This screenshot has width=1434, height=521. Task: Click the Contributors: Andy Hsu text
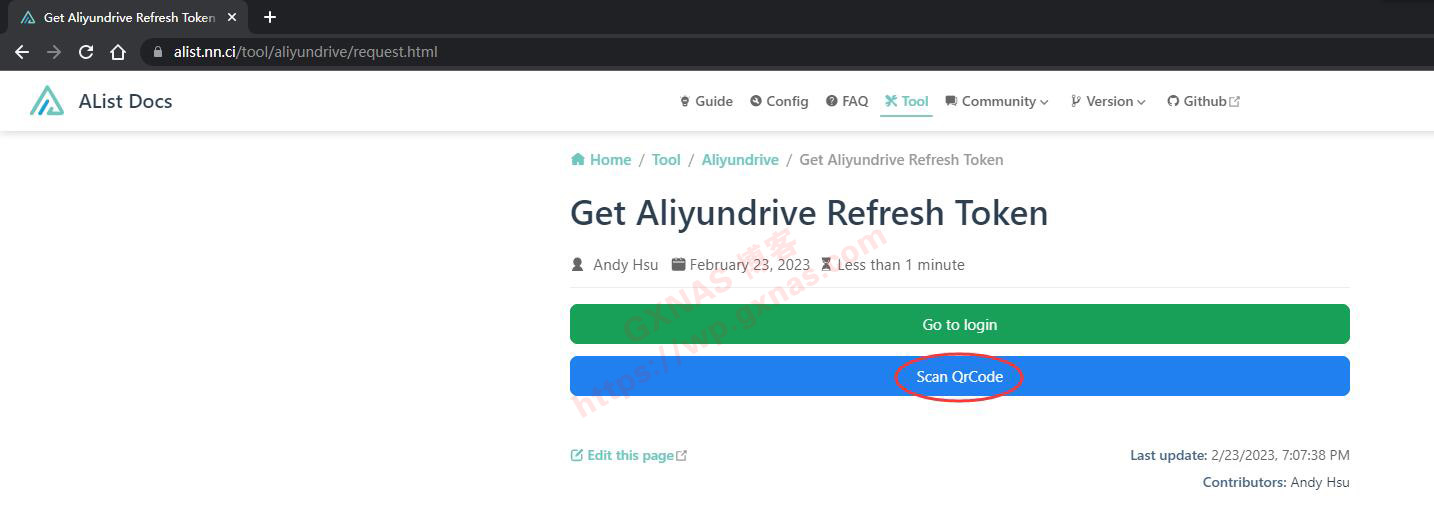(x=1276, y=482)
